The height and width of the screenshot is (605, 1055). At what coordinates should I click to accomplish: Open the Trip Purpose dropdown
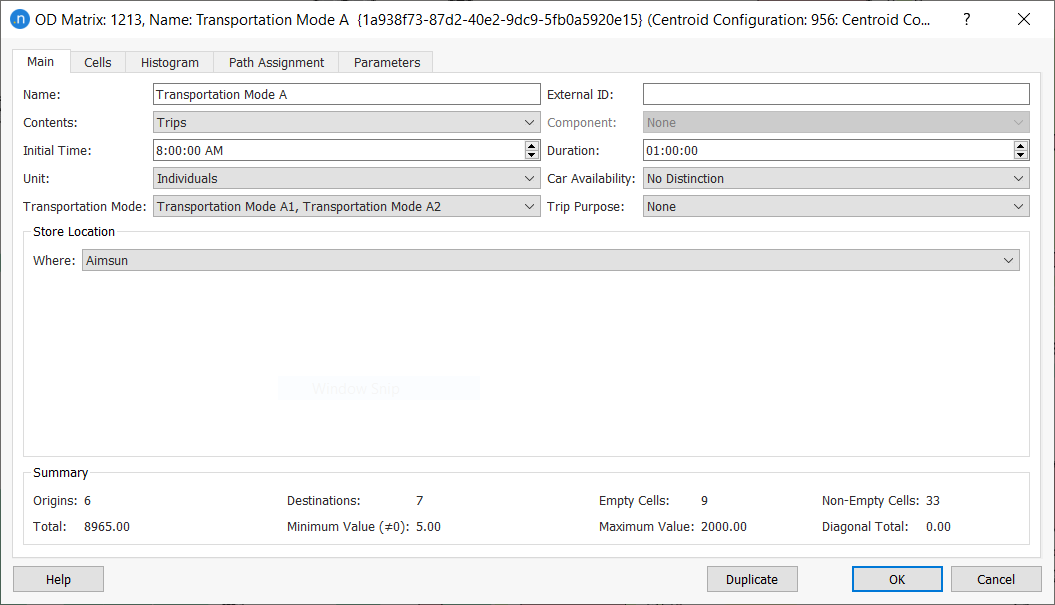click(x=835, y=207)
